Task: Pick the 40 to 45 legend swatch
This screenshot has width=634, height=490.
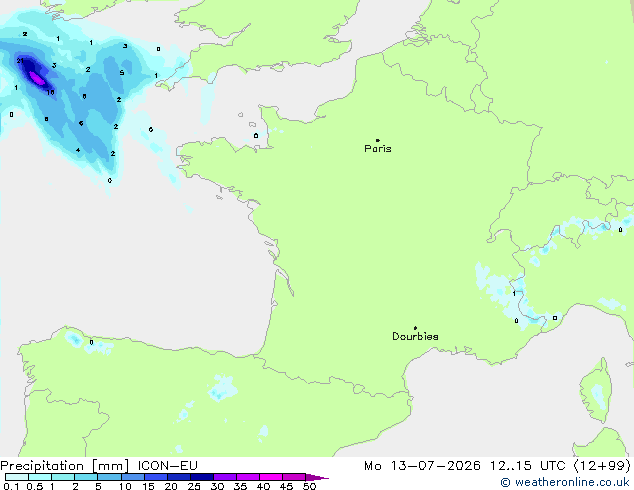Action: (x=271, y=477)
